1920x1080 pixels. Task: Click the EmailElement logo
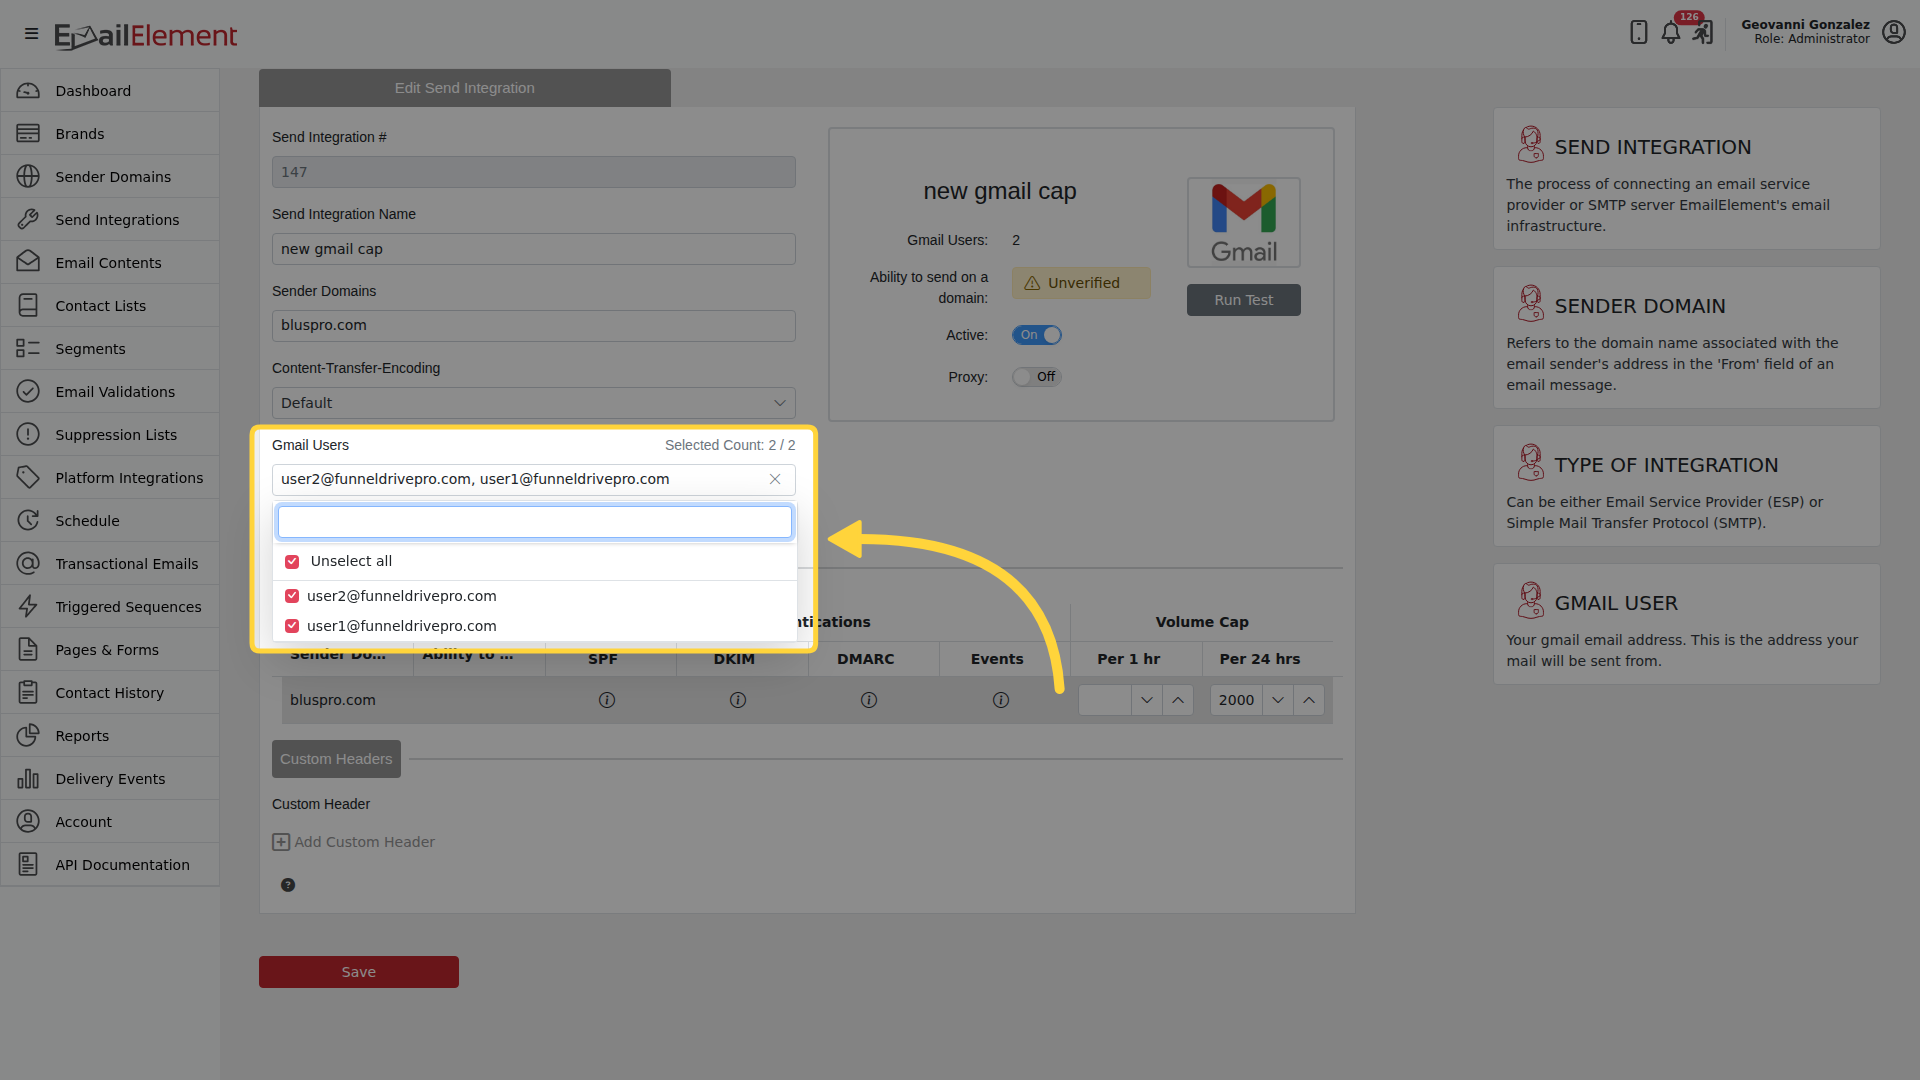146,36
